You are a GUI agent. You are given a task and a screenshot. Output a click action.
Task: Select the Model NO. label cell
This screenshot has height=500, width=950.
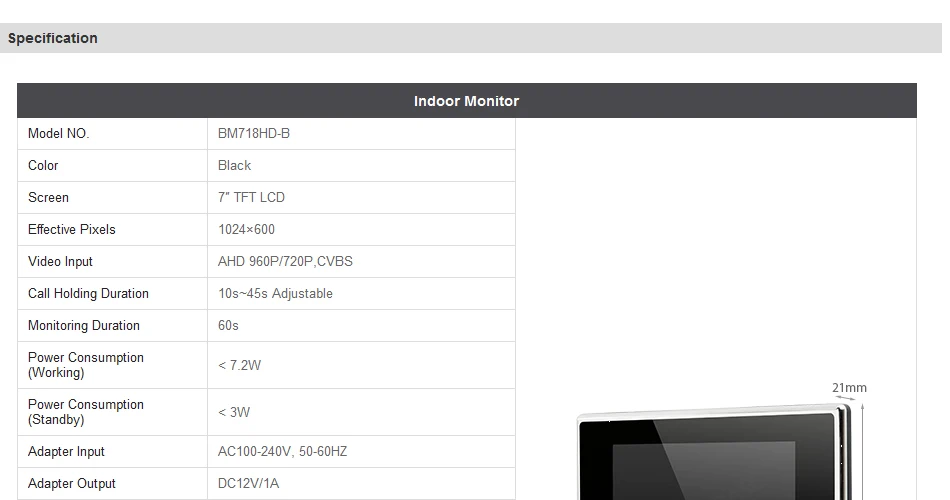pos(113,133)
